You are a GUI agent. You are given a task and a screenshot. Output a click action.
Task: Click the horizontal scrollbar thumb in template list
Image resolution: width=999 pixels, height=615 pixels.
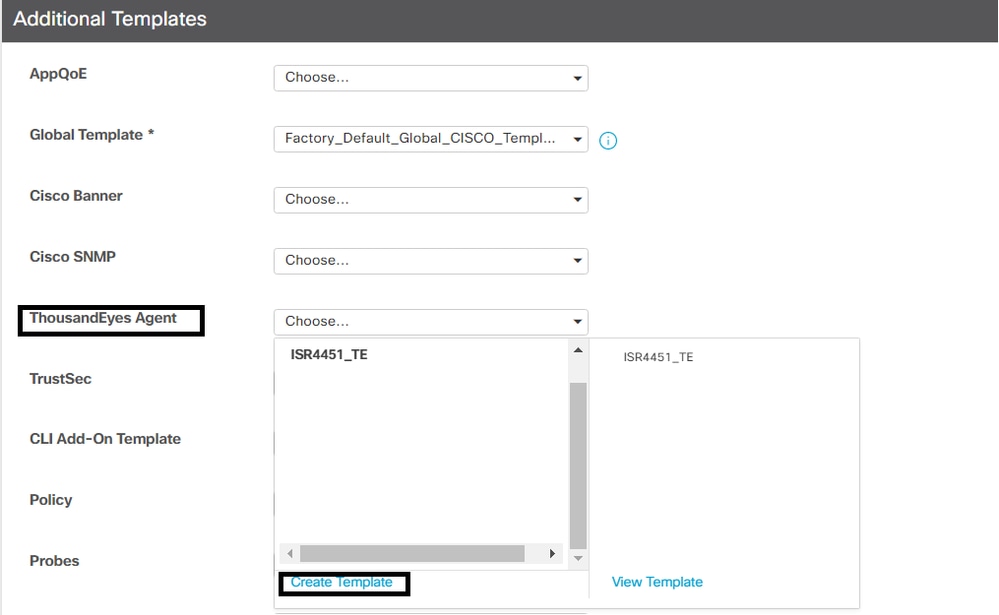412,553
